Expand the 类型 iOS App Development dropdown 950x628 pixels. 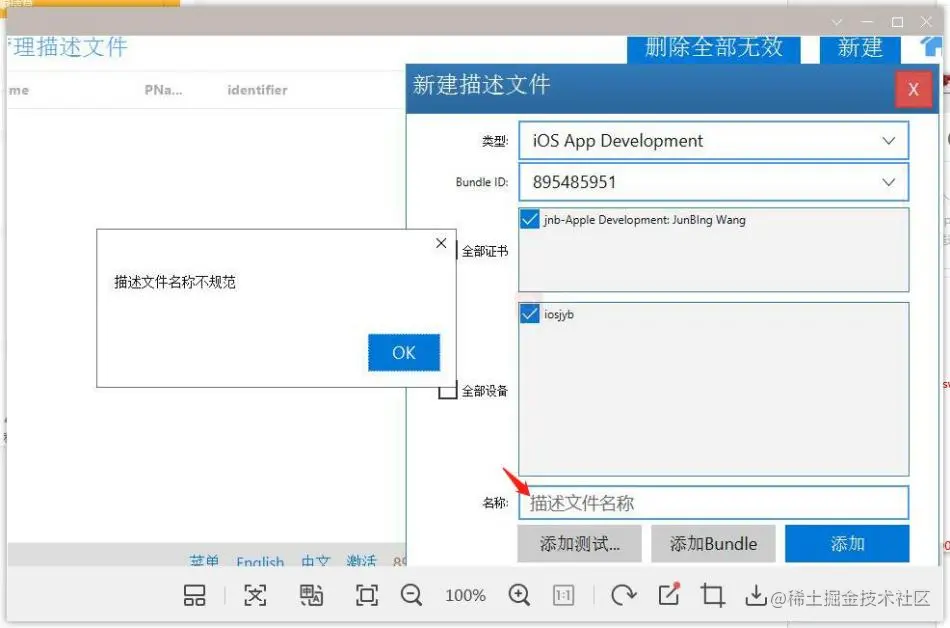pos(714,141)
